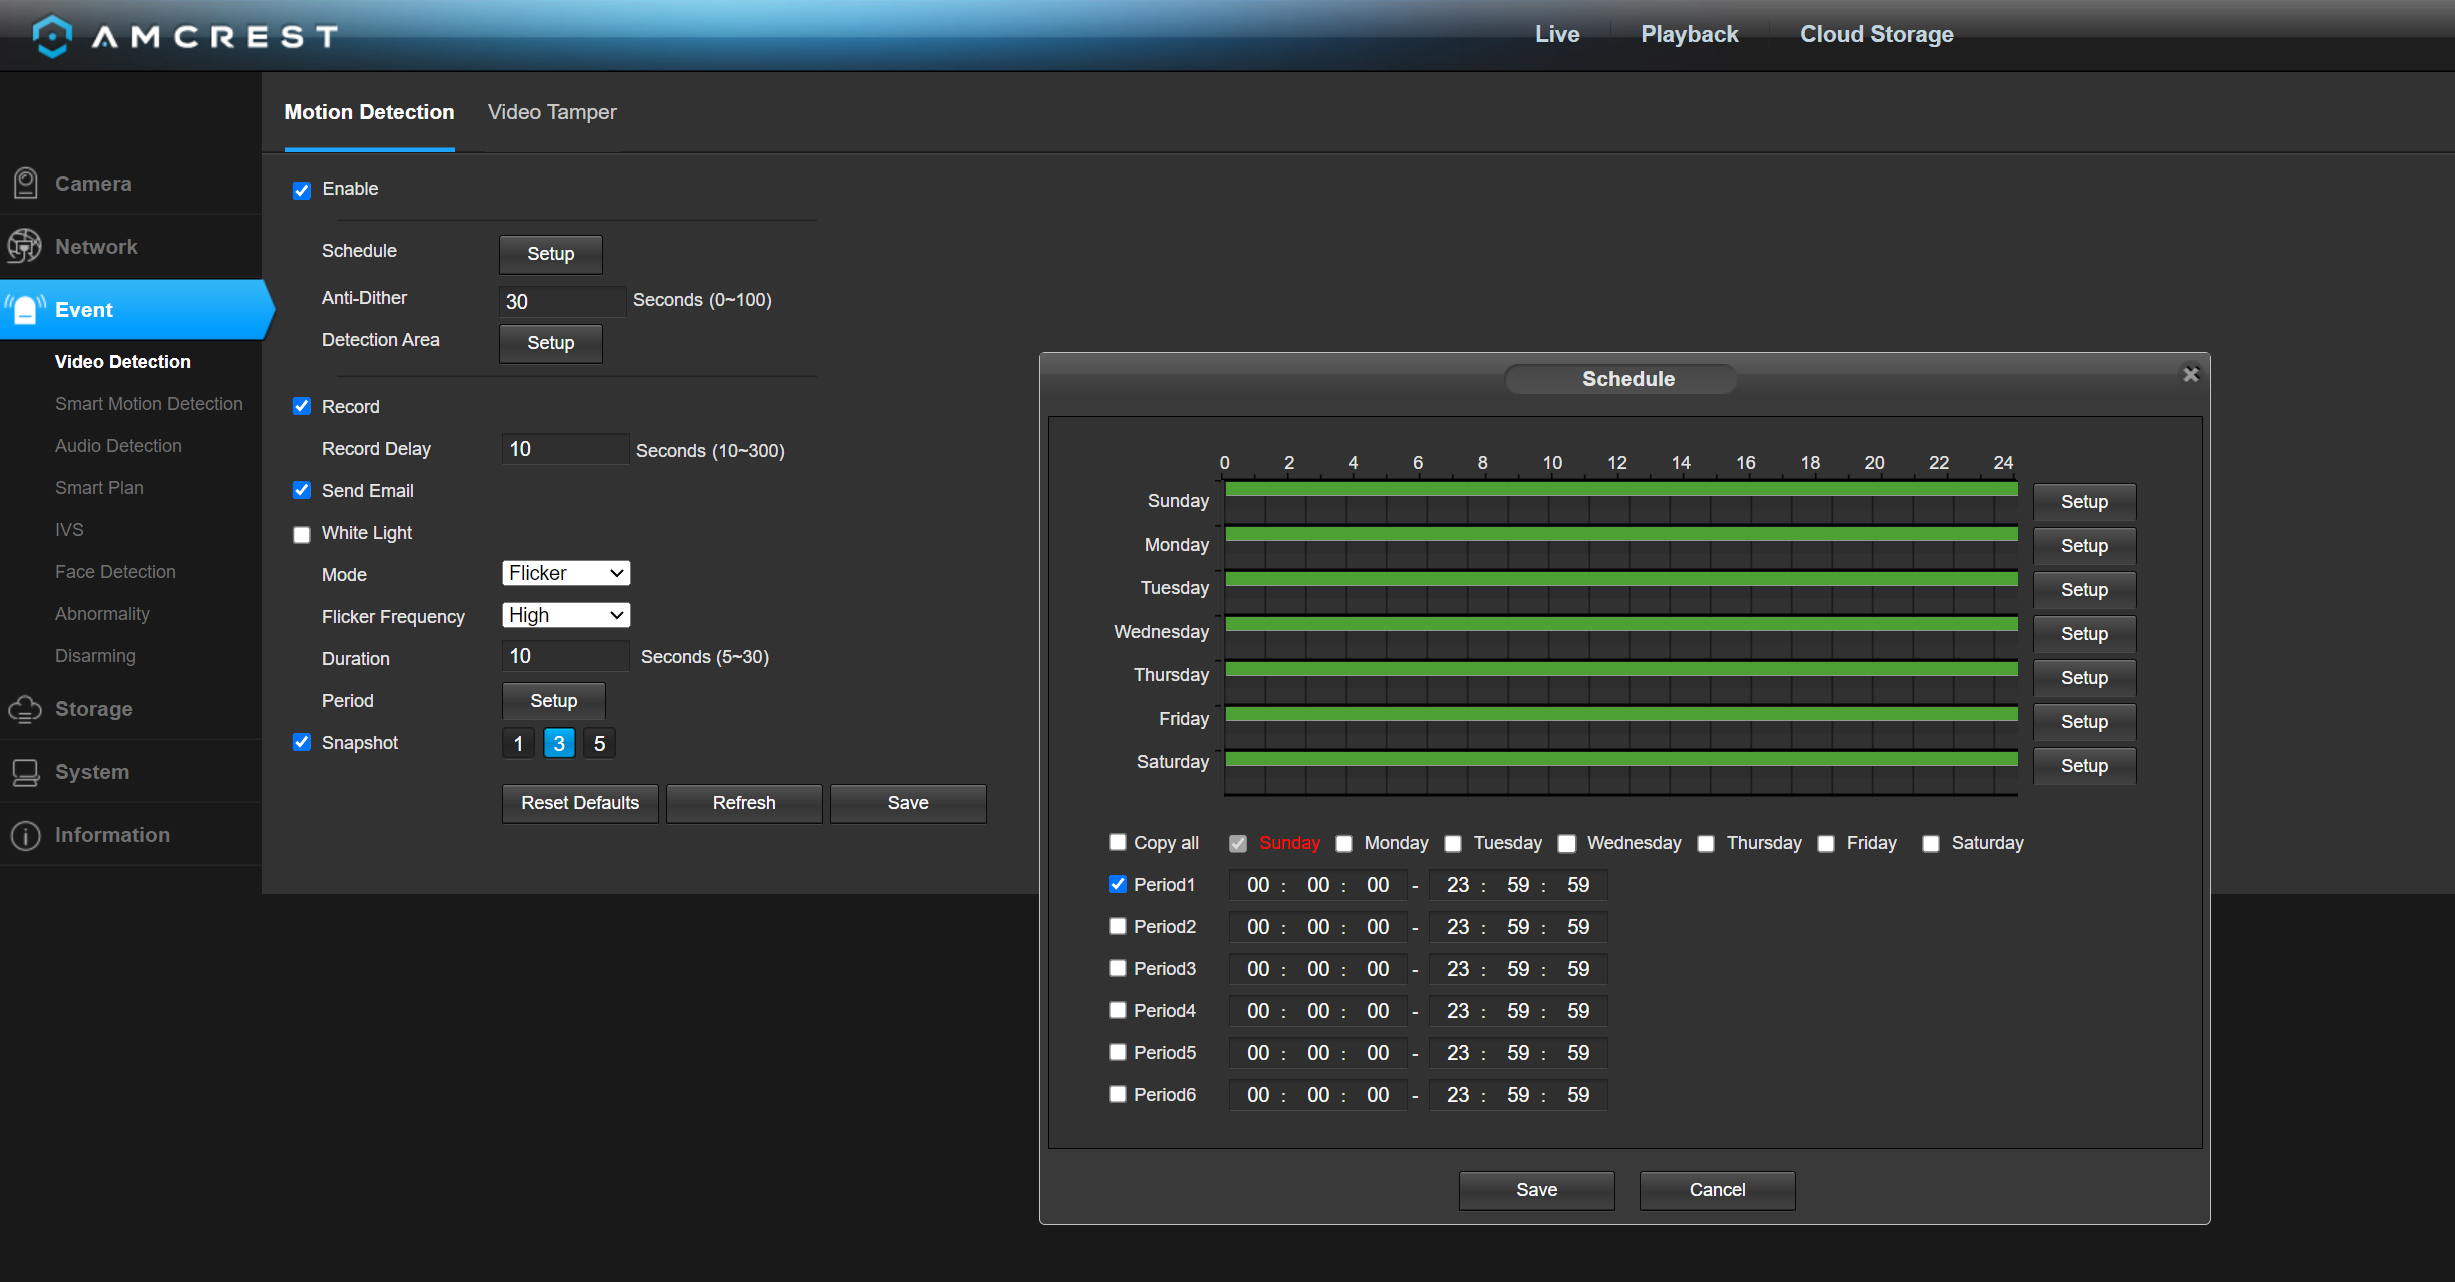The width and height of the screenshot is (2455, 1282).
Task: Open the Smart Plan submenu item
Action: [99, 488]
